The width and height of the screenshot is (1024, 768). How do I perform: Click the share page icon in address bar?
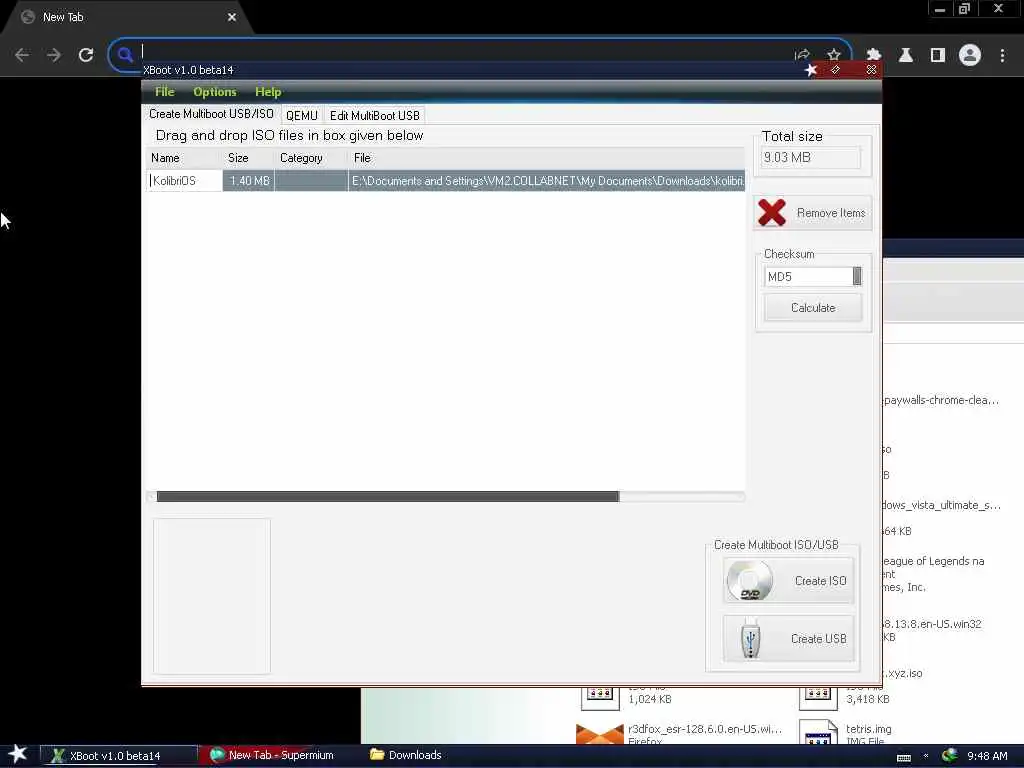(x=802, y=55)
